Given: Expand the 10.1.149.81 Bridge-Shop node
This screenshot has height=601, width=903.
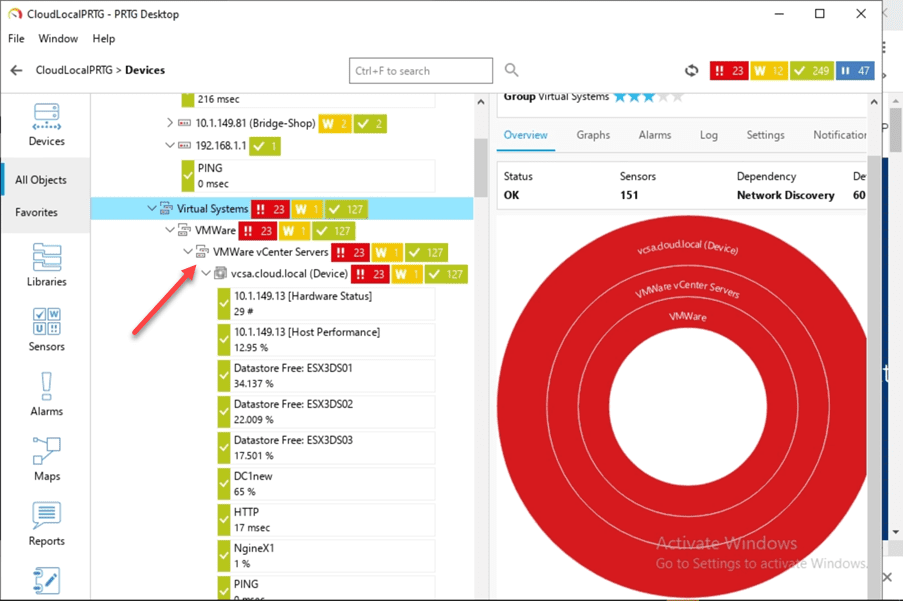Looking at the screenshot, I should pyautogui.click(x=170, y=123).
